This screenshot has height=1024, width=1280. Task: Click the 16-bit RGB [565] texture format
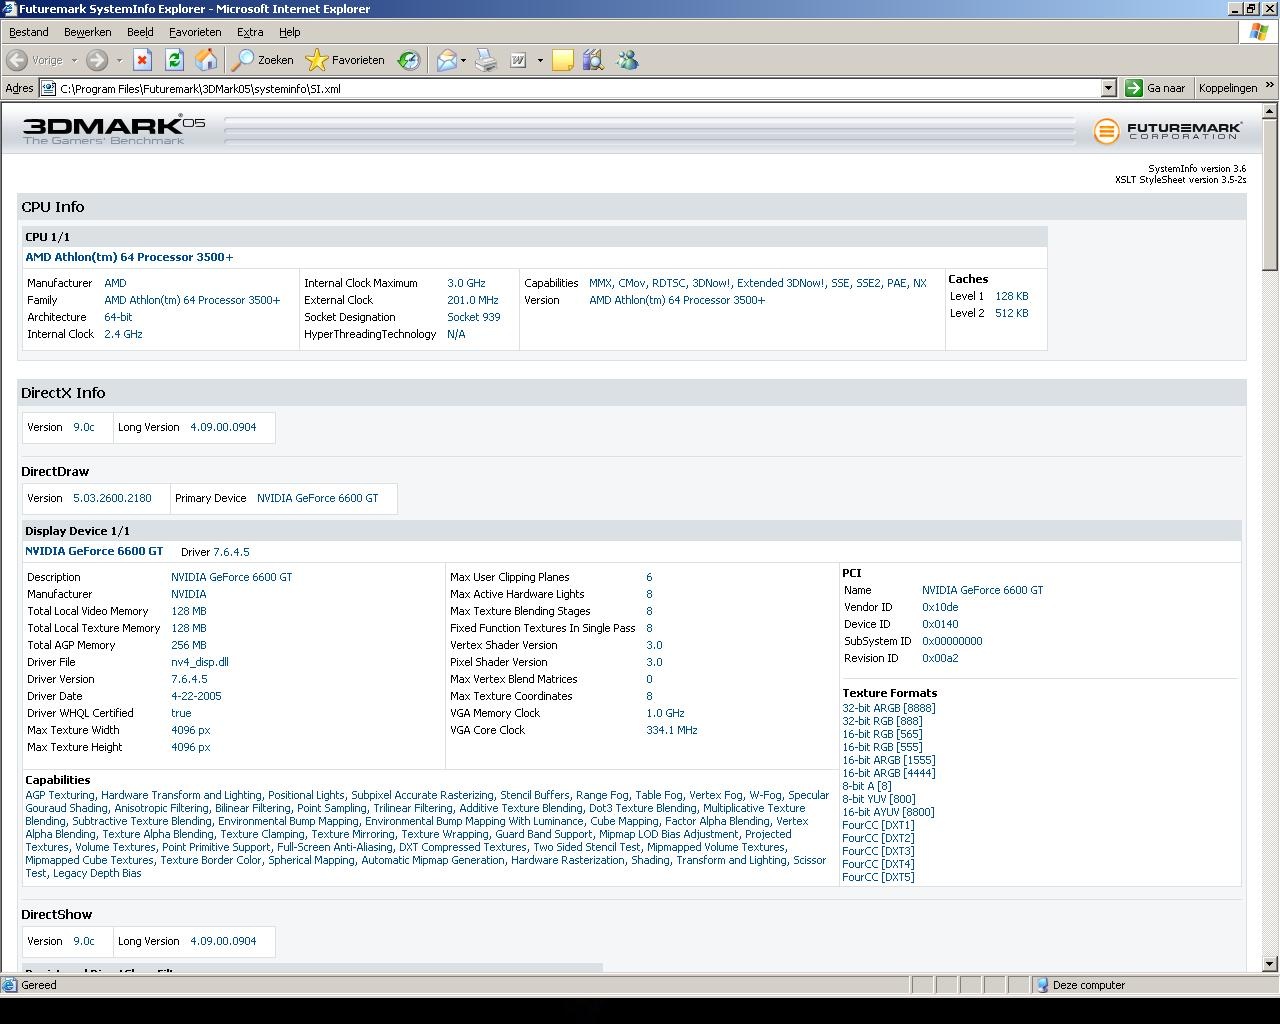(x=882, y=734)
